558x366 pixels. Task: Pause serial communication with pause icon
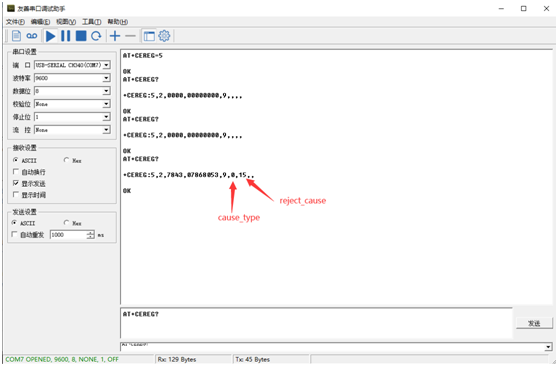click(65, 36)
